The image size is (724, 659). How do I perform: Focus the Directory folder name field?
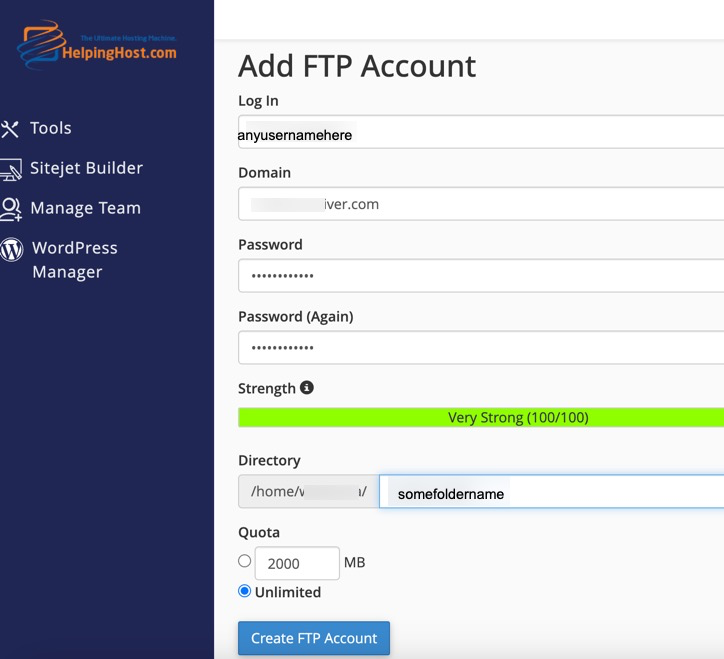[551, 491]
